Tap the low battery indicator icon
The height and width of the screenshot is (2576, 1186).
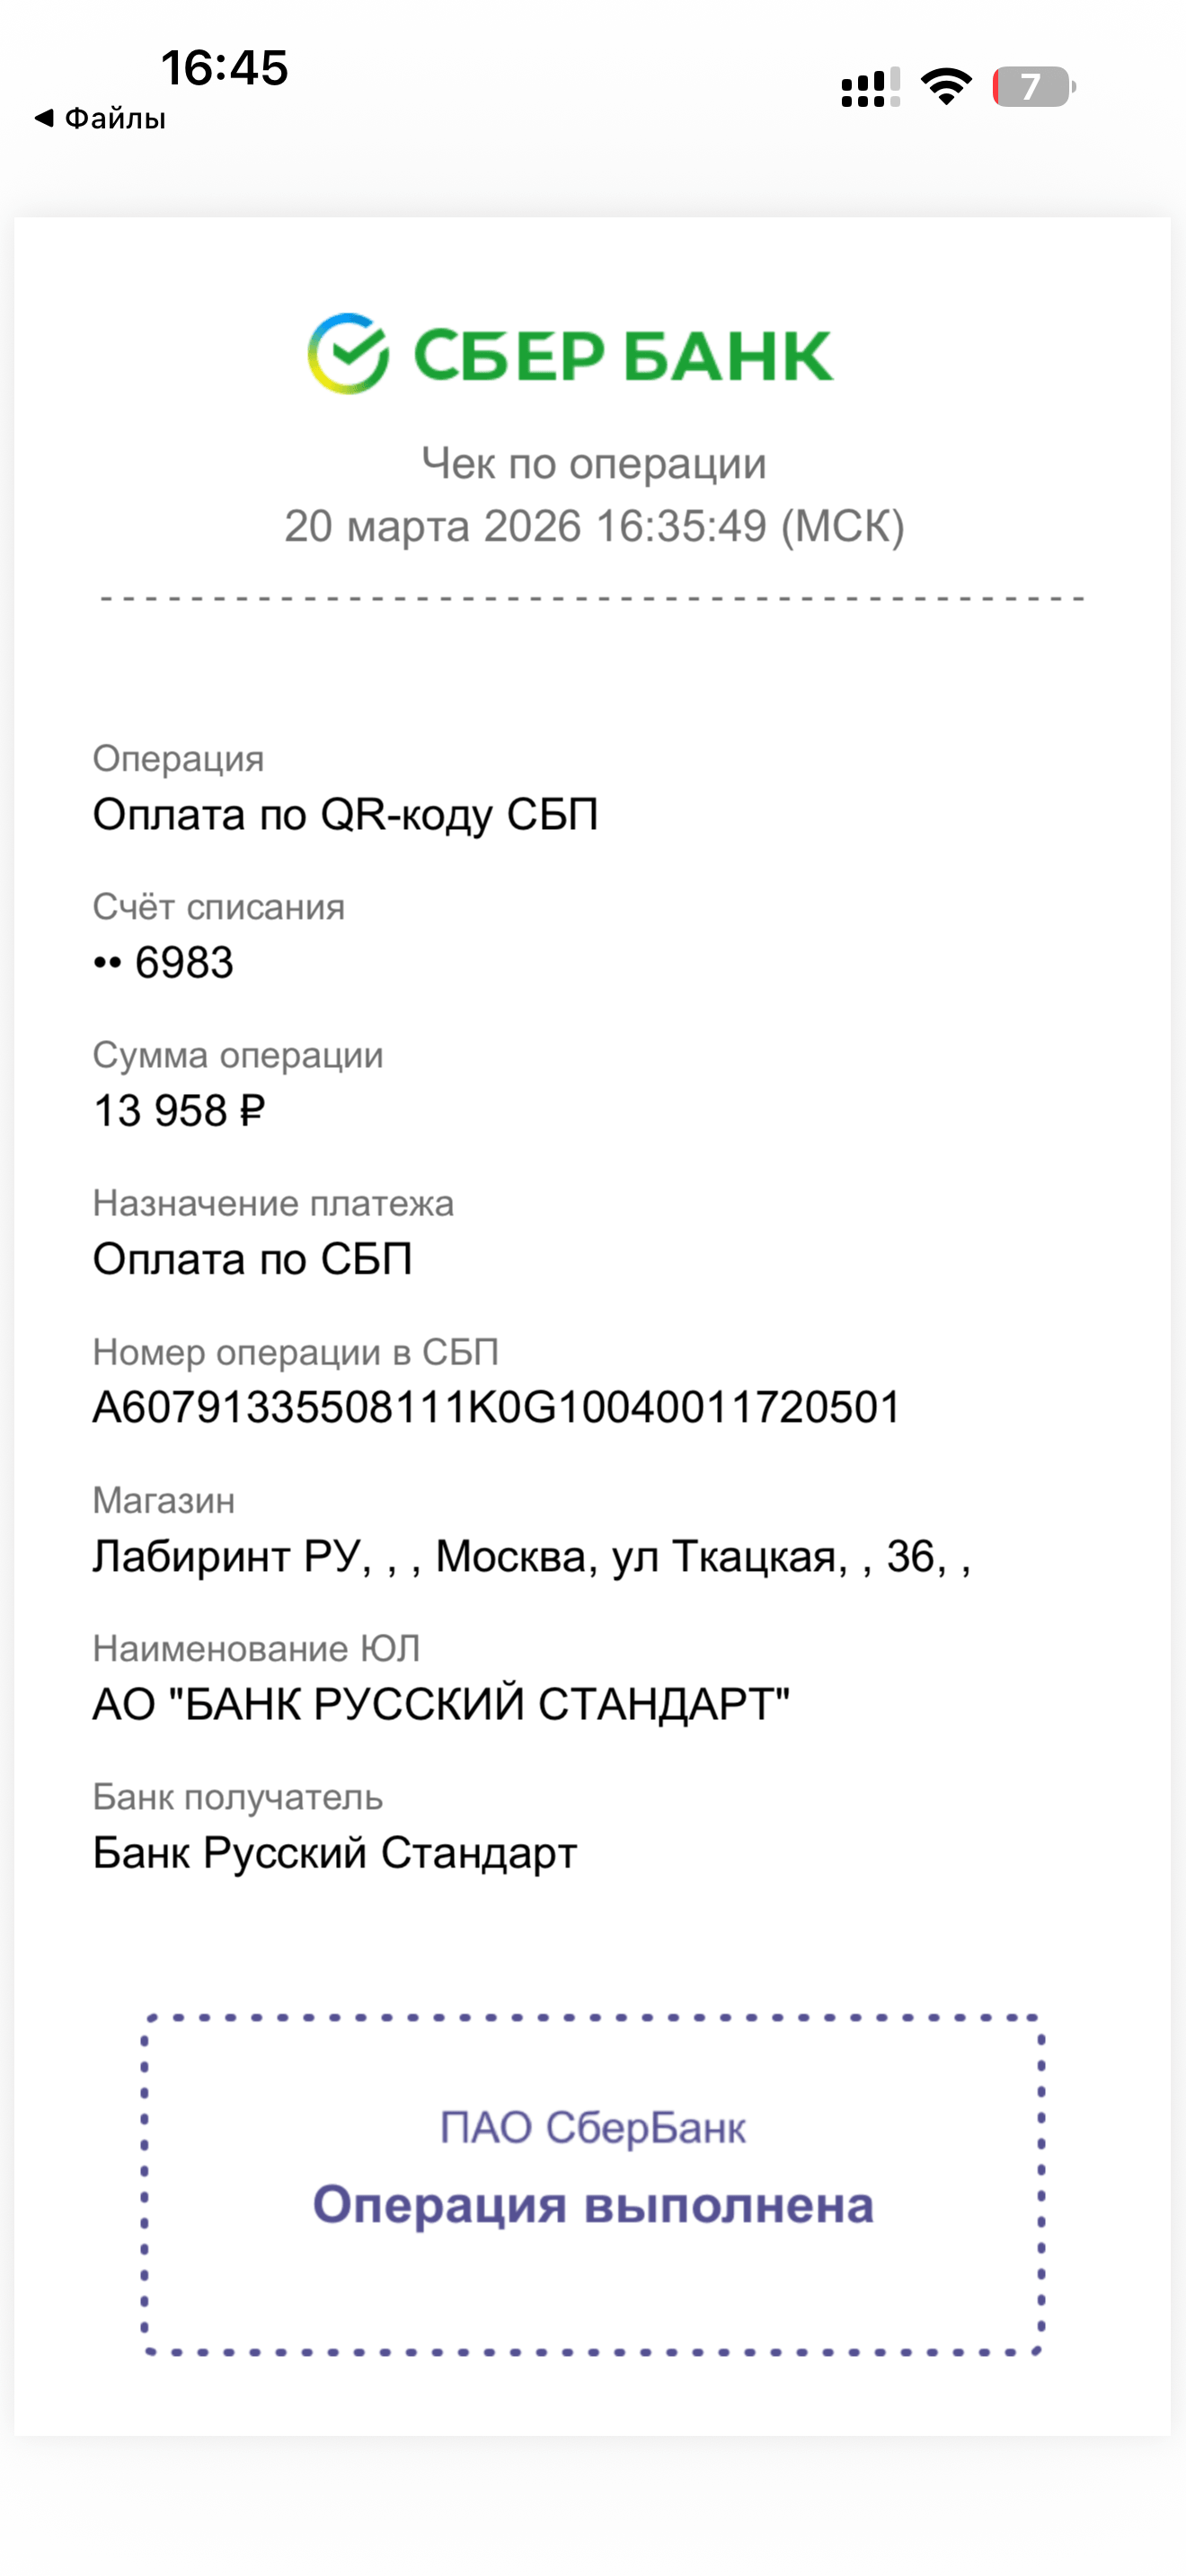1033,87
